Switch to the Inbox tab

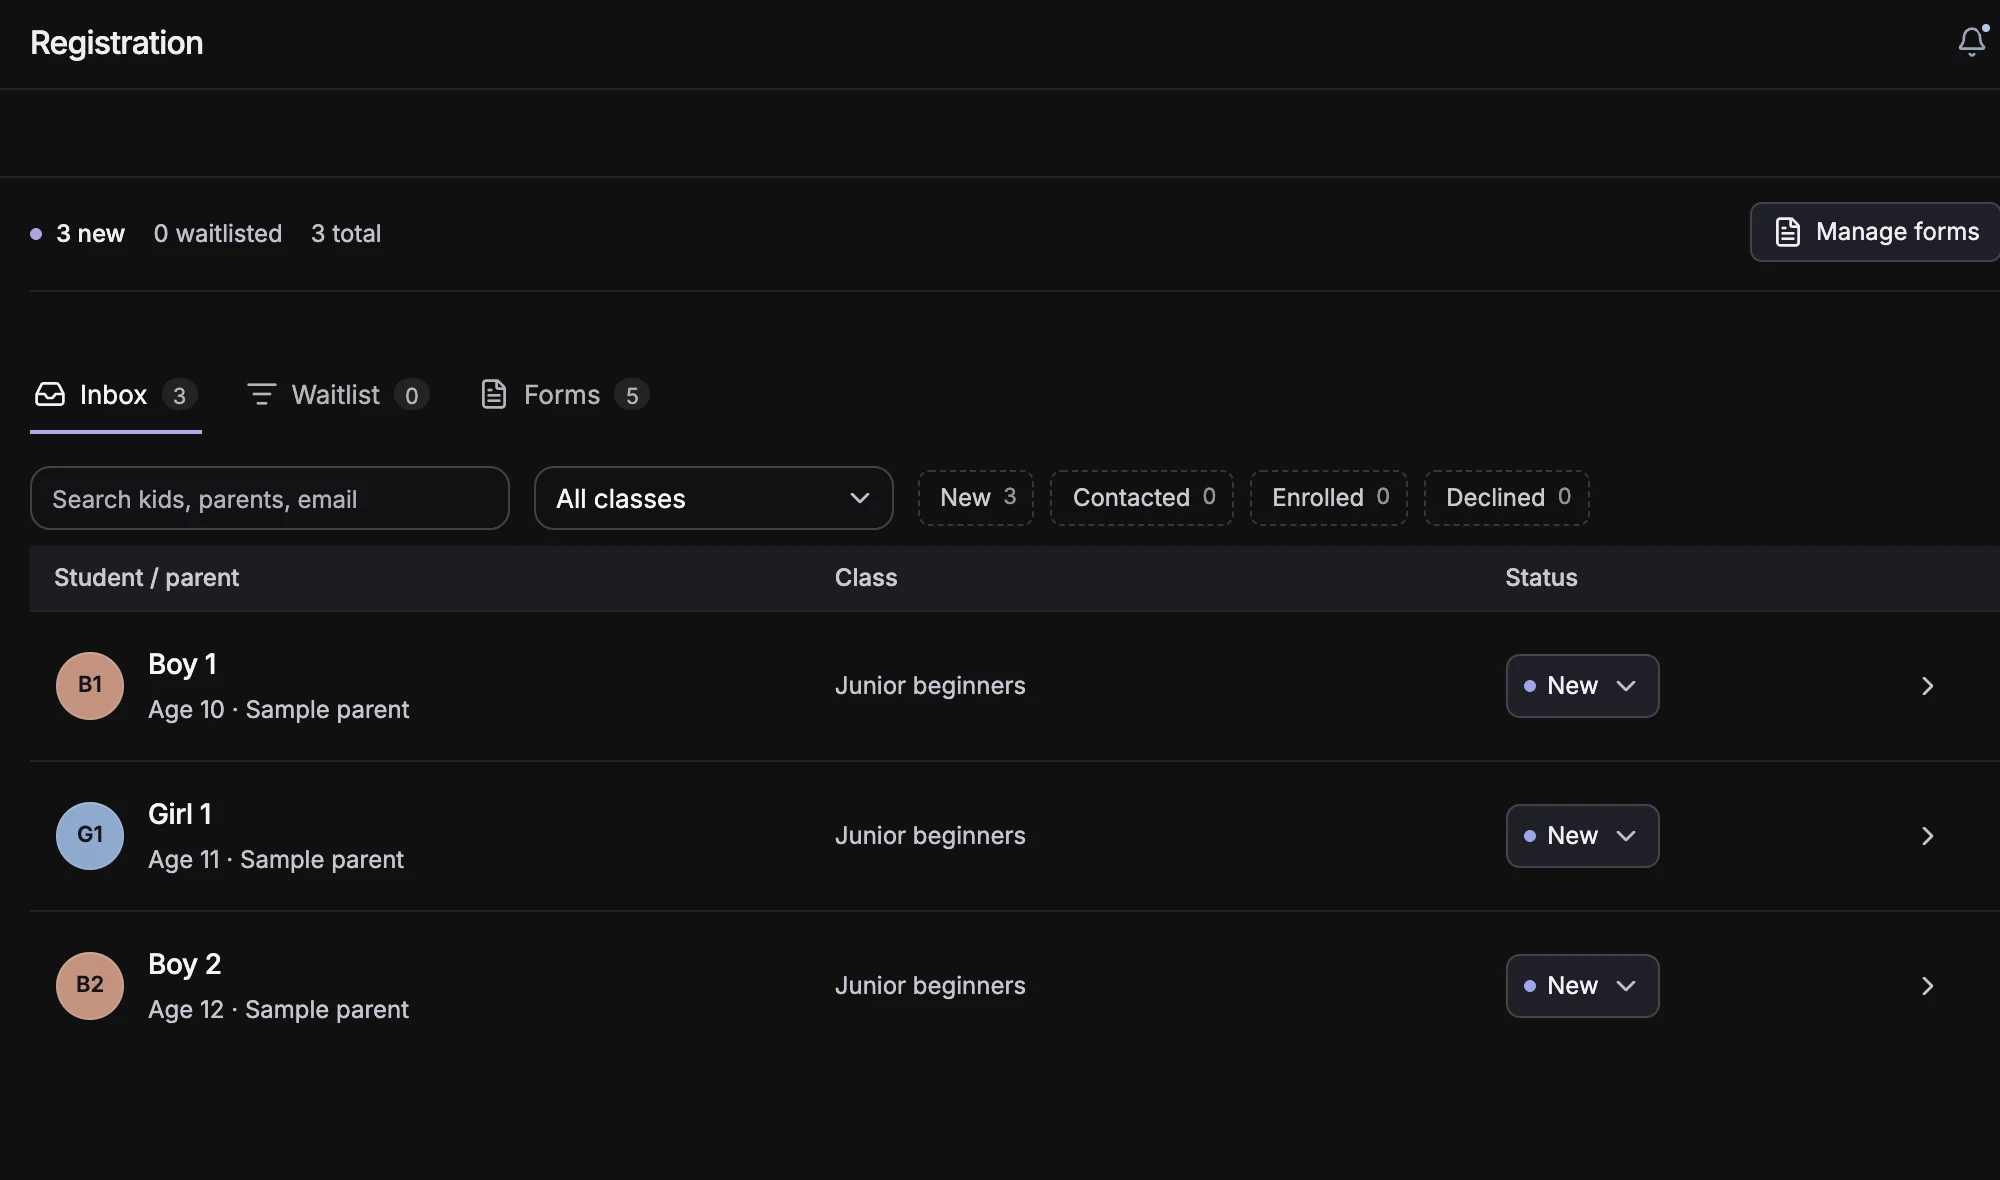(x=116, y=395)
